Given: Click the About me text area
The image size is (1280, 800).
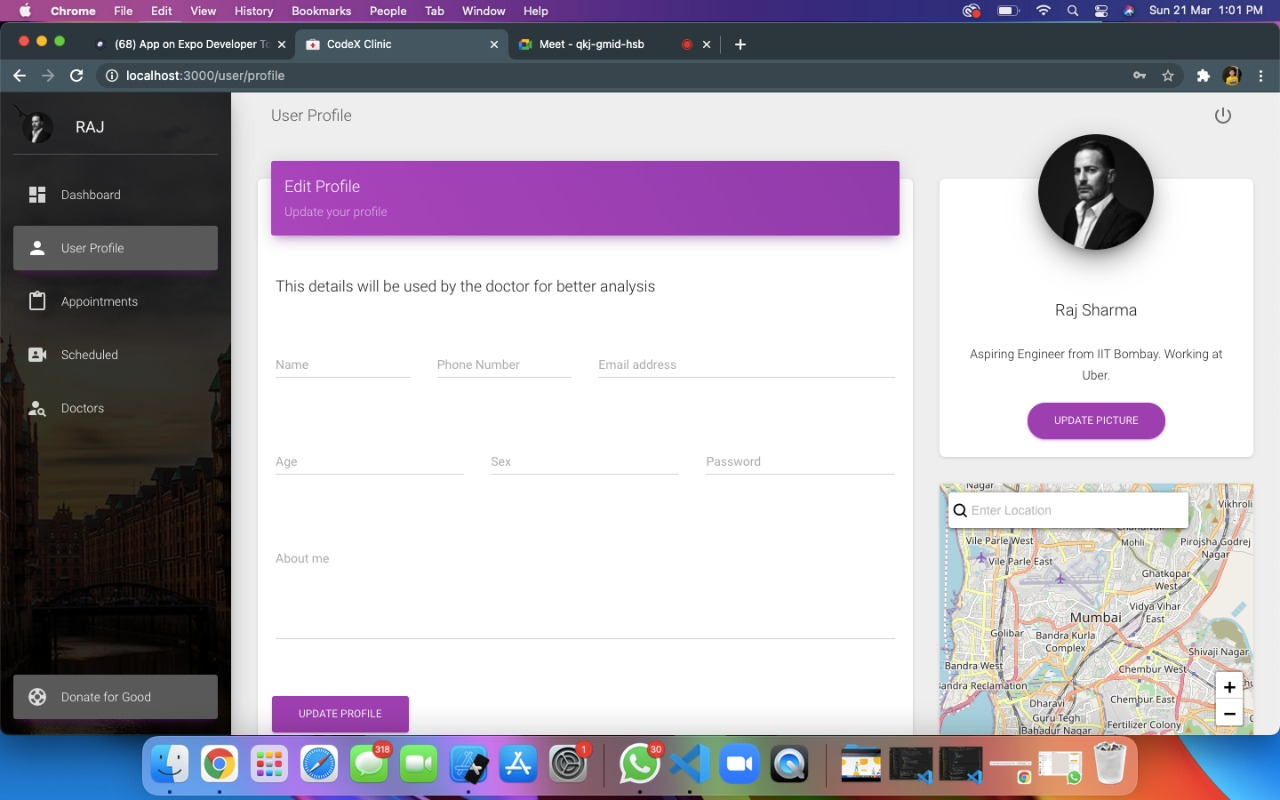Looking at the screenshot, I should point(585,592).
